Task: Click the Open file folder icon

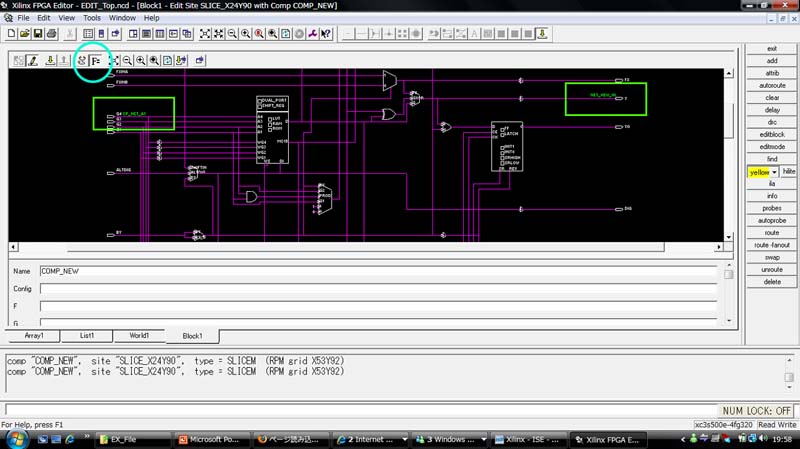Action: coord(24,34)
